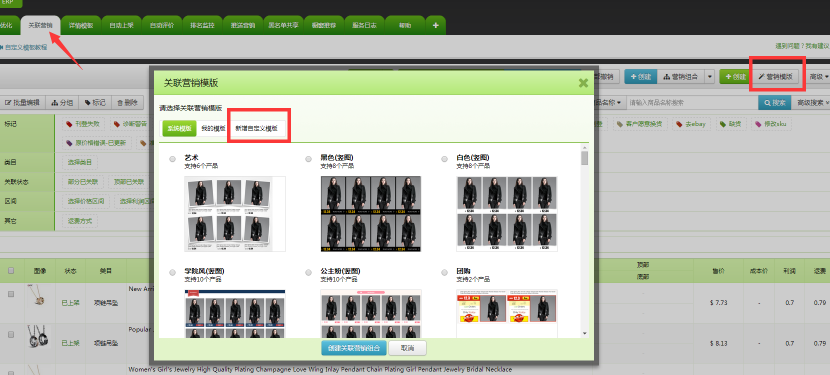
Task: Click the 分组 grouping button
Action: [62, 103]
